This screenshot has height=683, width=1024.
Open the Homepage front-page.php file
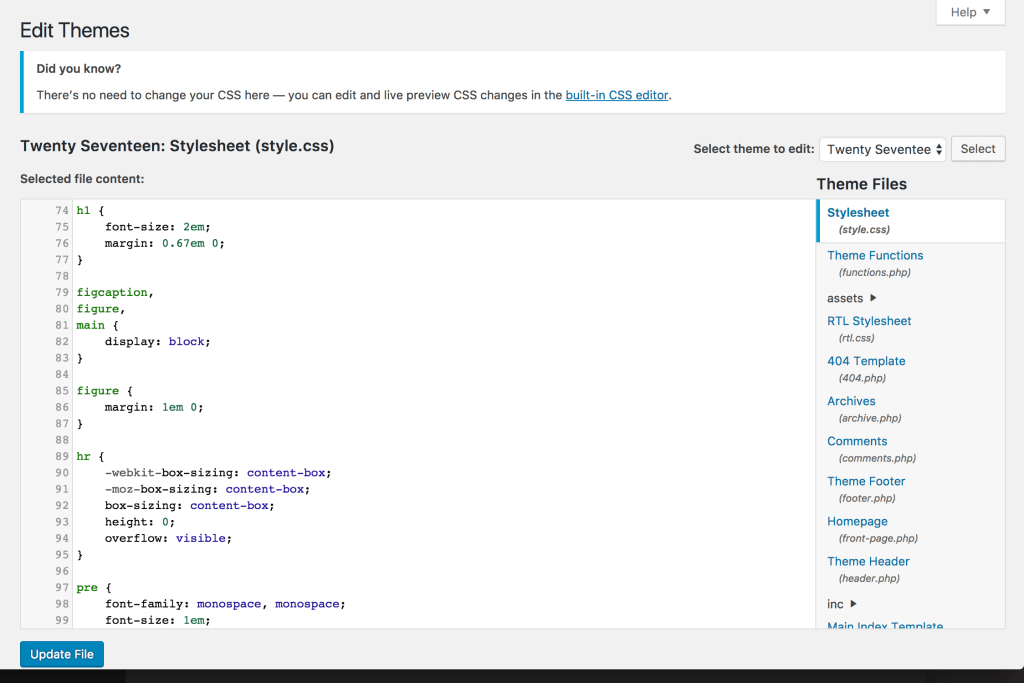click(x=857, y=521)
